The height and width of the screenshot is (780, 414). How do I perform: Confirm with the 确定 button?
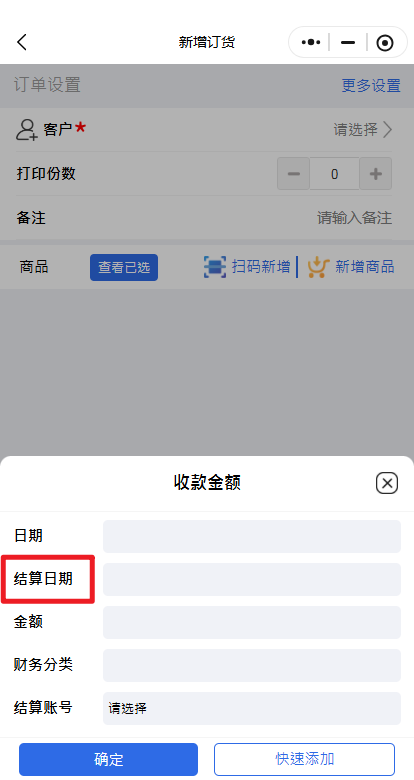[108, 759]
